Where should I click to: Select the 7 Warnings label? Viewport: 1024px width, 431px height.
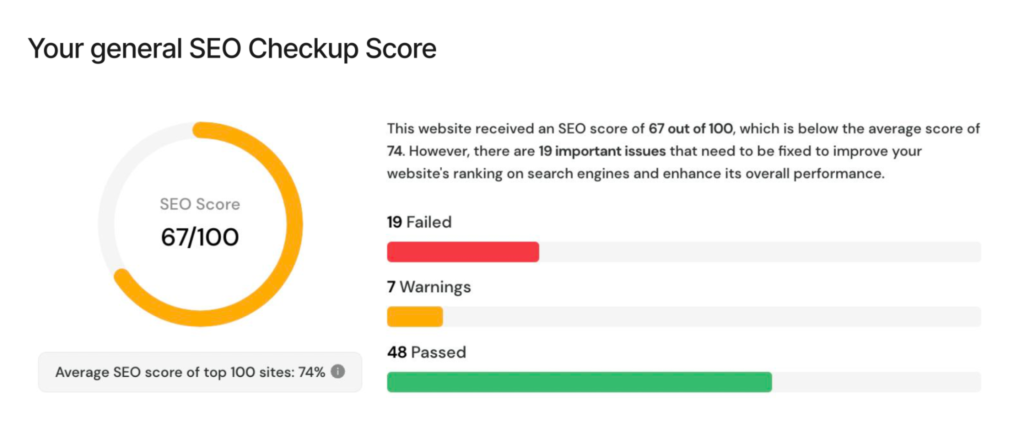(428, 287)
